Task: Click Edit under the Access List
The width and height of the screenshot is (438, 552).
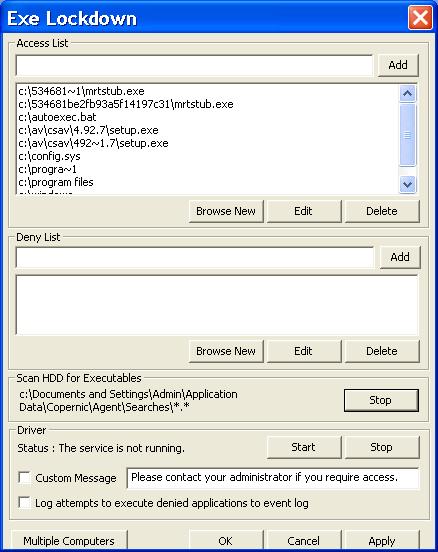Action: [304, 211]
